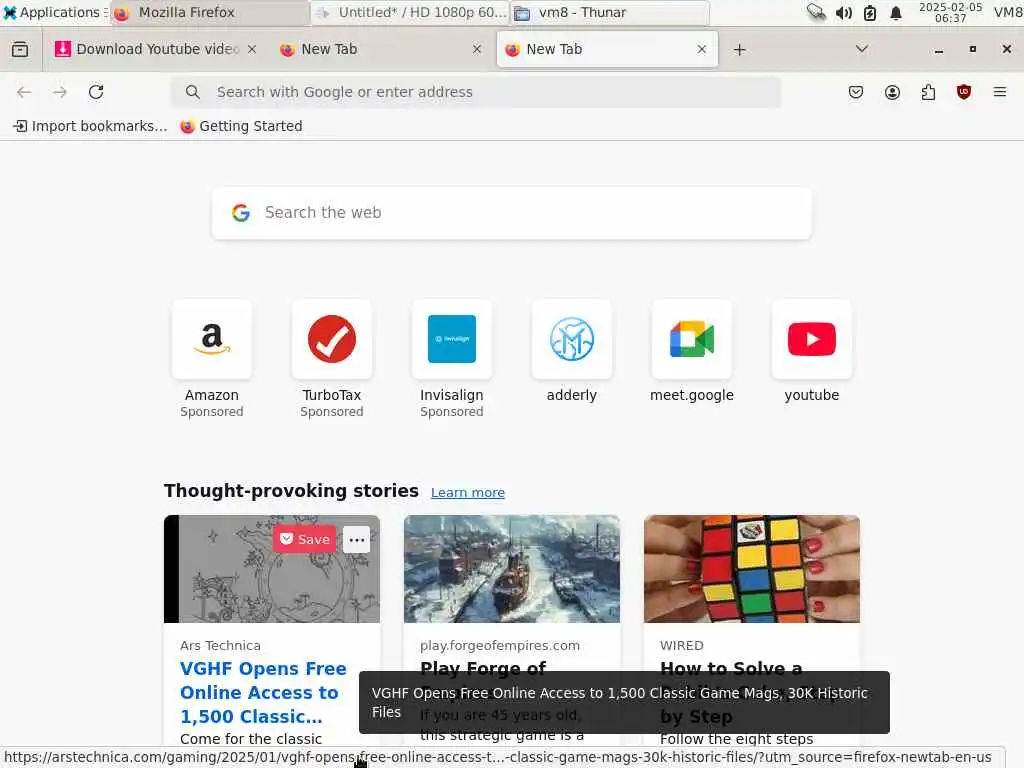This screenshot has width=1024, height=768.
Task: Click the magnifier icon in address bar
Action: pyautogui.click(x=193, y=92)
